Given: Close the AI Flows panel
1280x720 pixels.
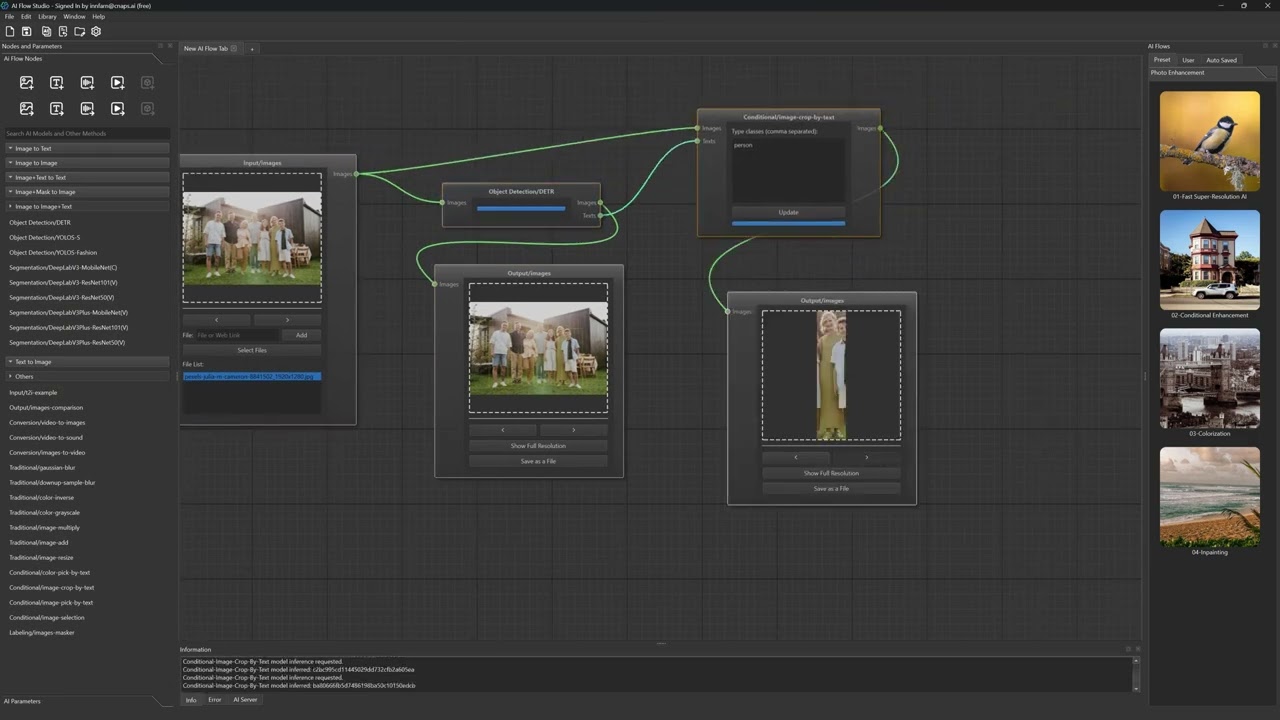Looking at the screenshot, I should click(1274, 46).
